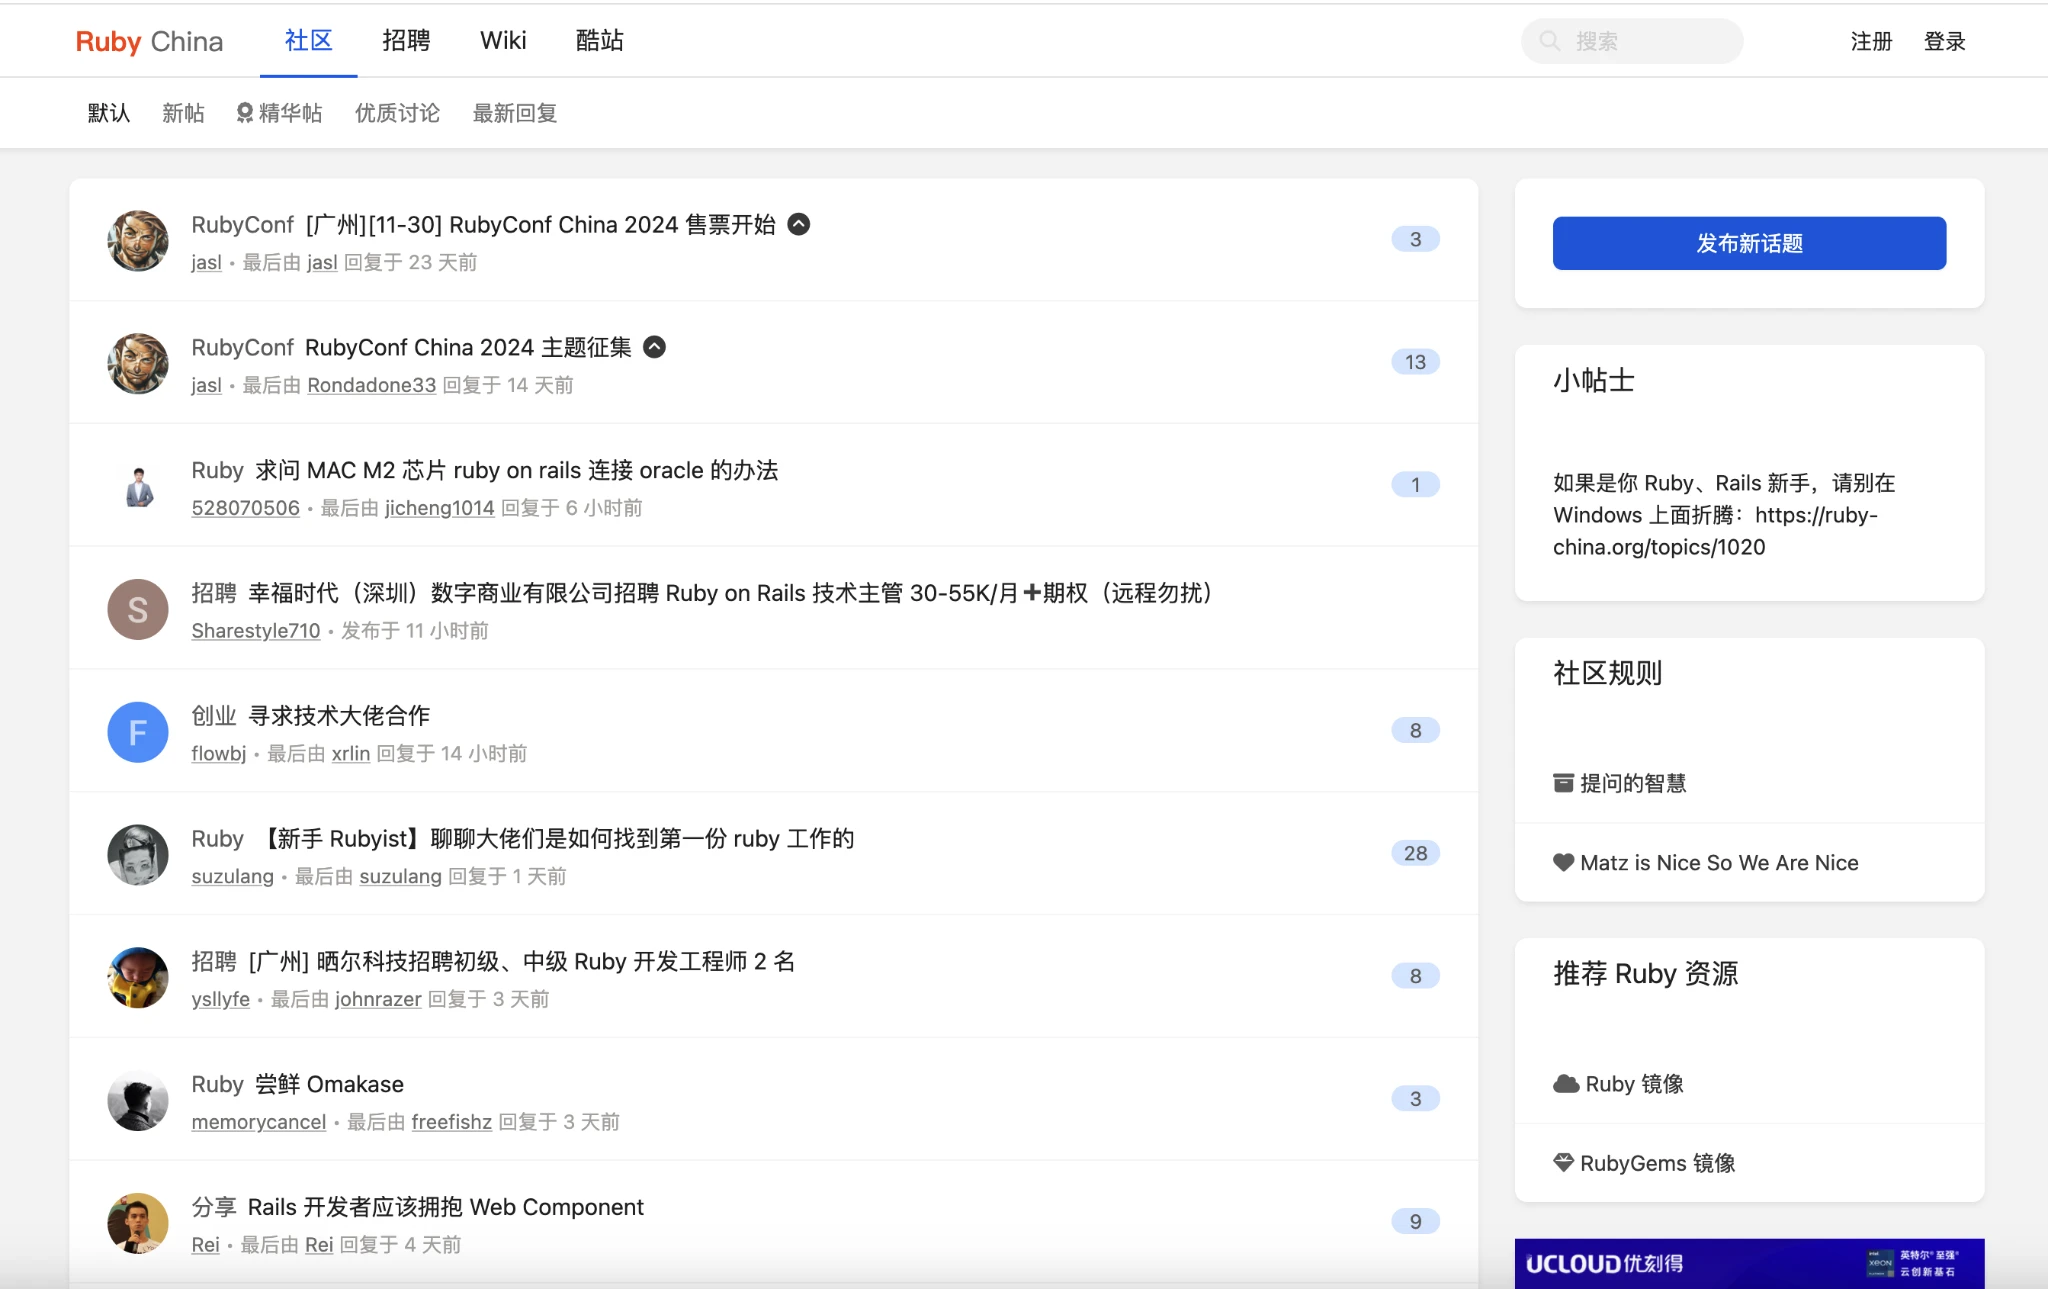This screenshot has height=1289, width=2048.
Task: Click the cloud icon for Ruby 镜像
Action: [1565, 1084]
